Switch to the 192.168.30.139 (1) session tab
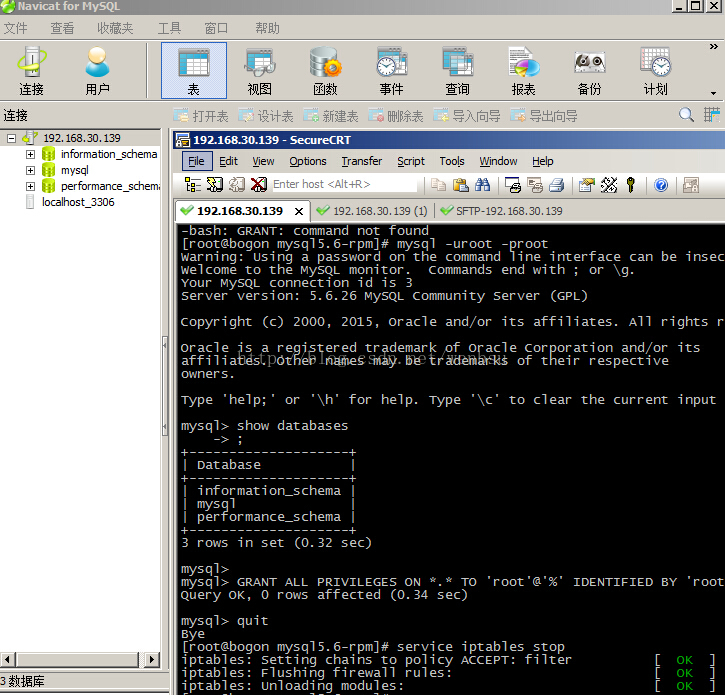 372,211
